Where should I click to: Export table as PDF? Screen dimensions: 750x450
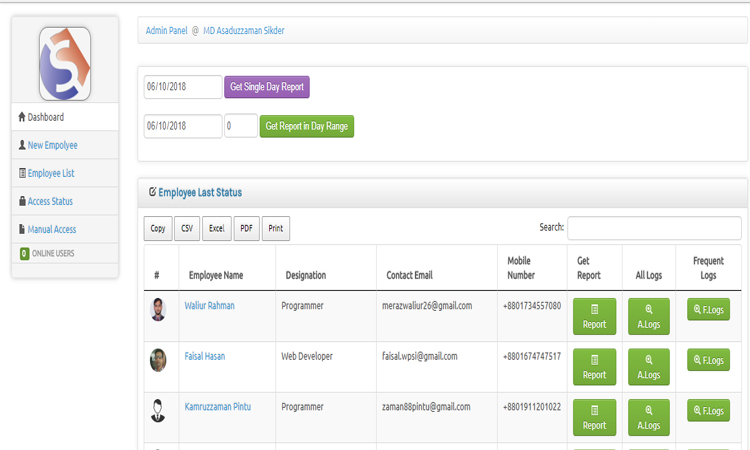[246, 229]
